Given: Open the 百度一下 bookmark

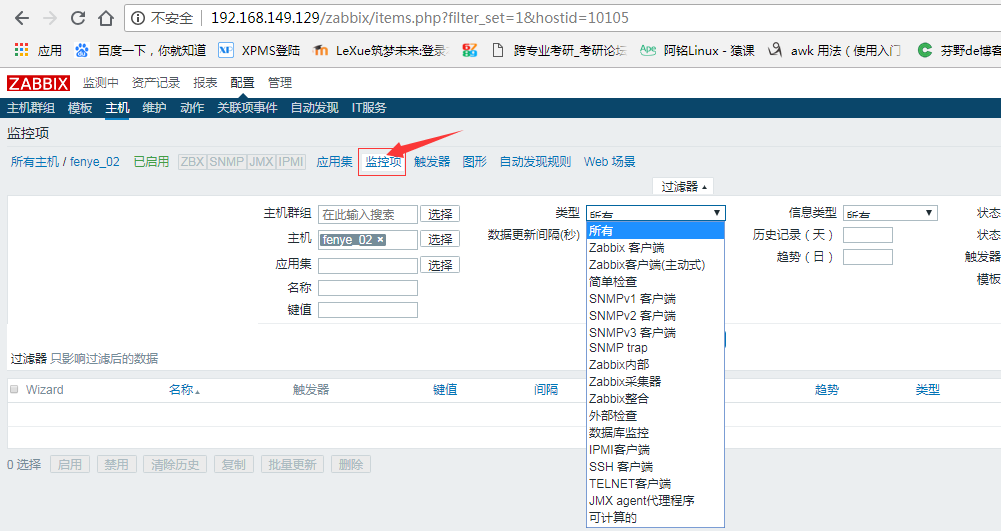Looking at the screenshot, I should pos(140,50).
